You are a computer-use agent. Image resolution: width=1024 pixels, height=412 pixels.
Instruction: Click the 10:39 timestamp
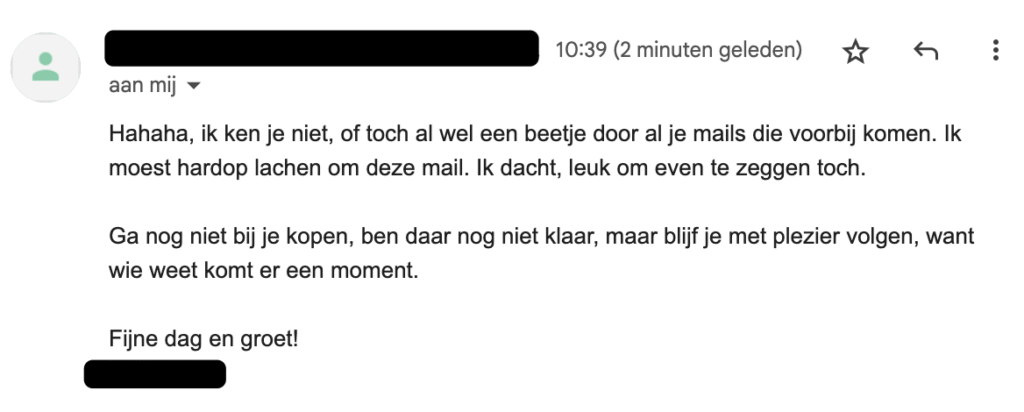click(581, 50)
